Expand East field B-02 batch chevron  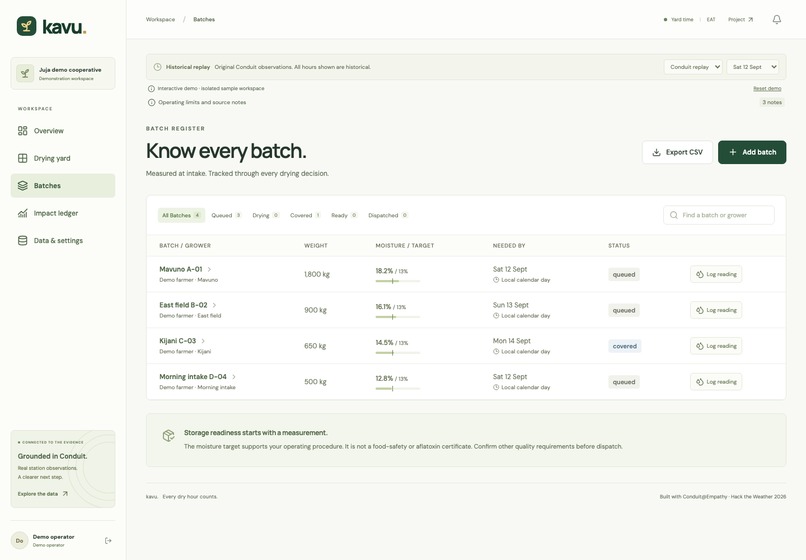tap(214, 305)
